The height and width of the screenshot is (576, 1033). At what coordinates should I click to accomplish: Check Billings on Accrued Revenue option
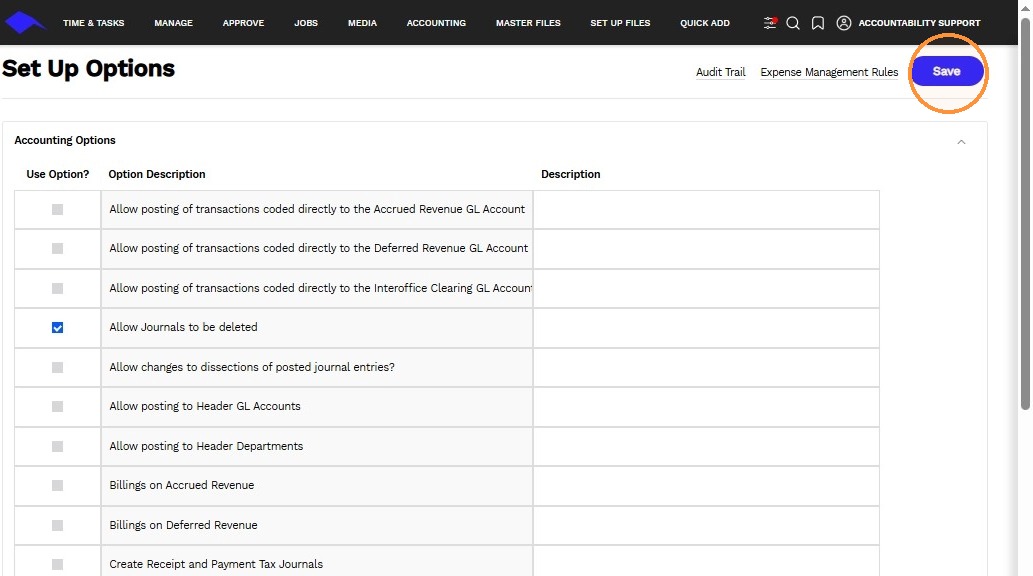pyautogui.click(x=57, y=486)
